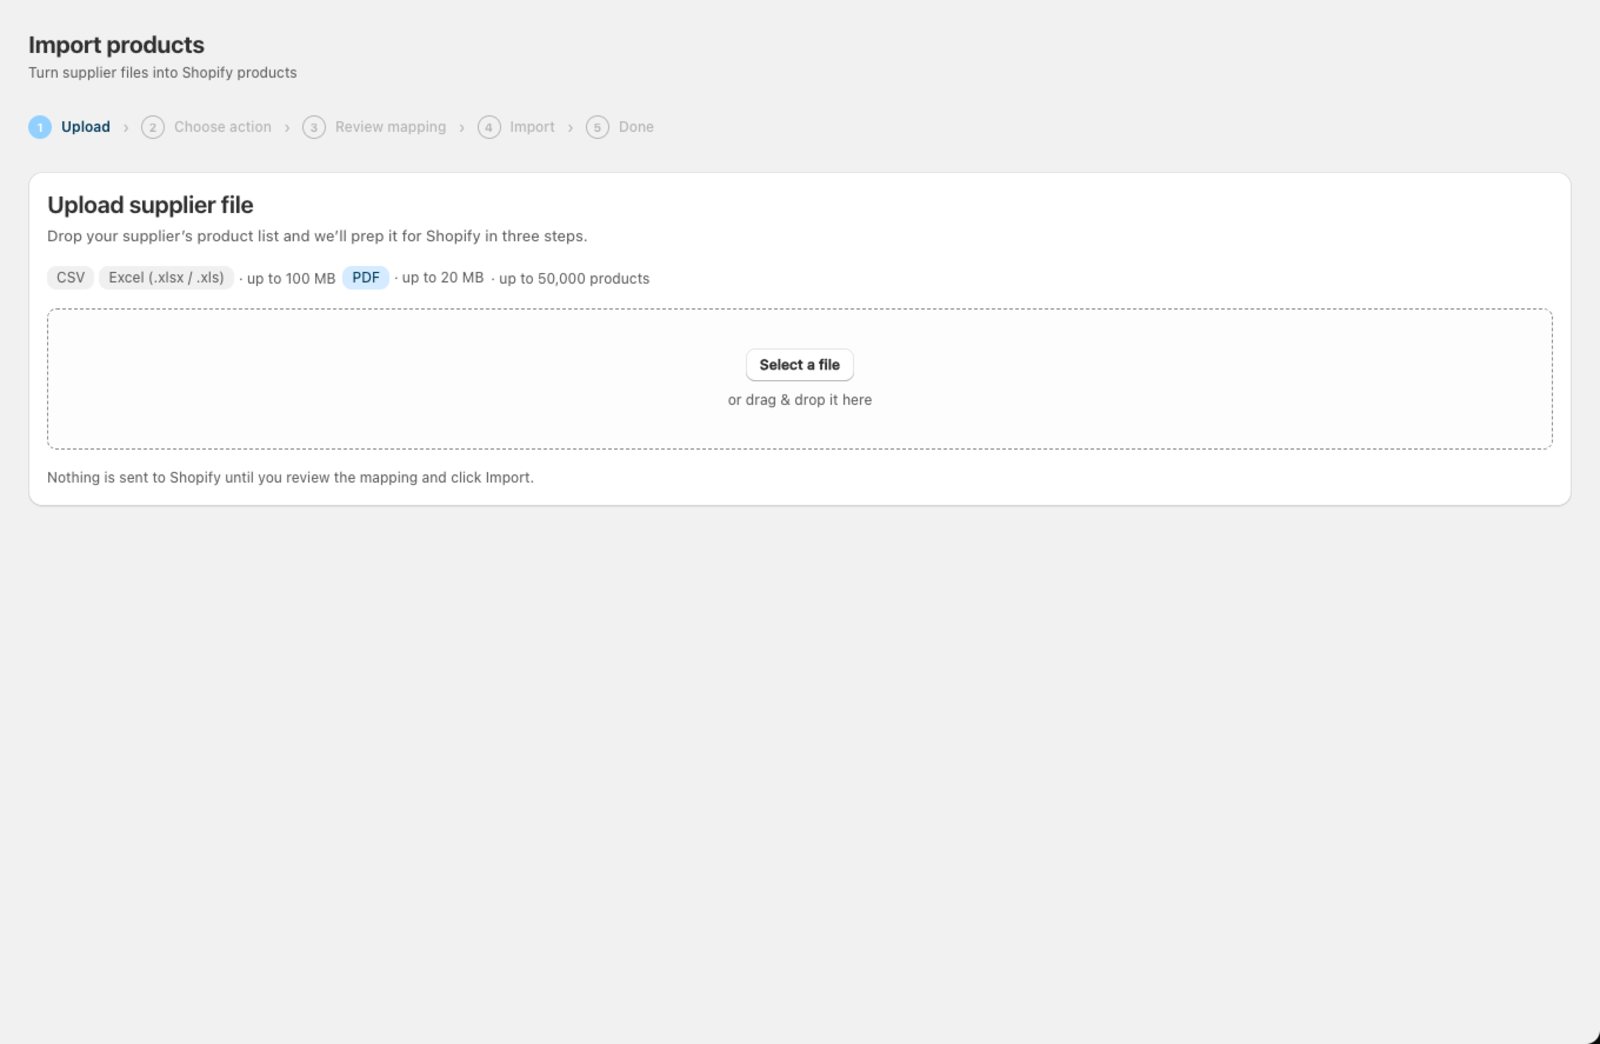Click the 'Nothing is sent to Shopify' note
Screen dimensions: 1600x1044
(x=290, y=478)
